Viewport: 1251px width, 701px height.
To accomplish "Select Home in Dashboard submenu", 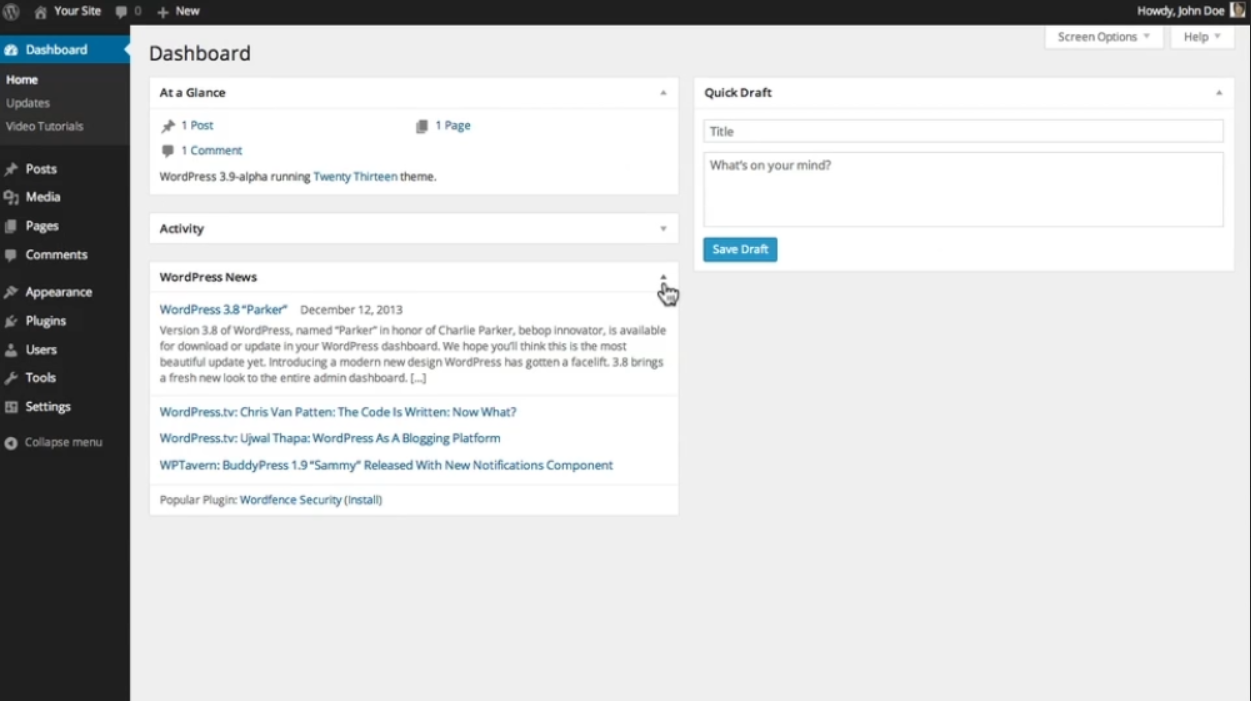I will tap(22, 80).
